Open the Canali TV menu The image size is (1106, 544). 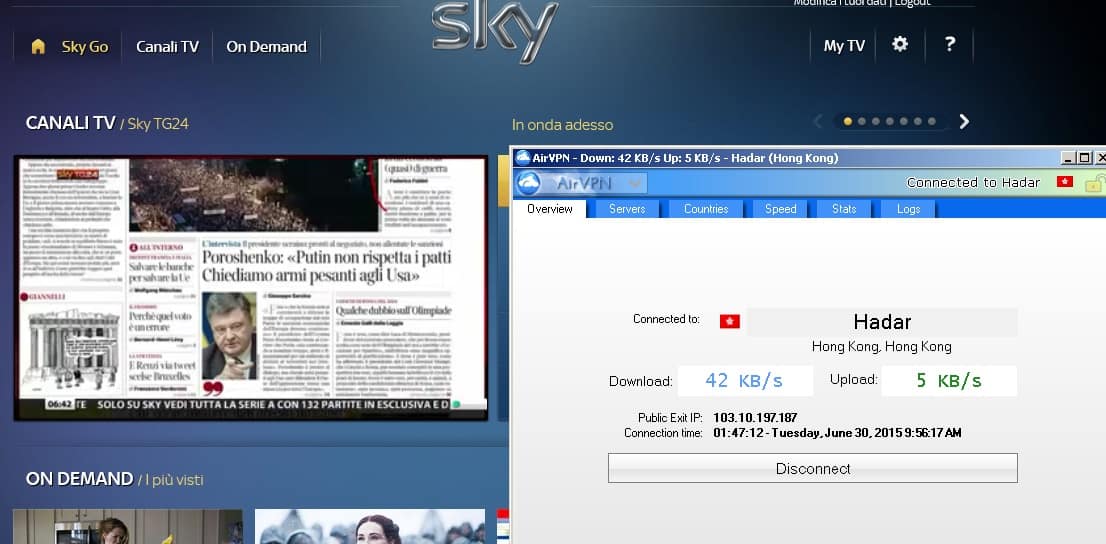coord(167,47)
